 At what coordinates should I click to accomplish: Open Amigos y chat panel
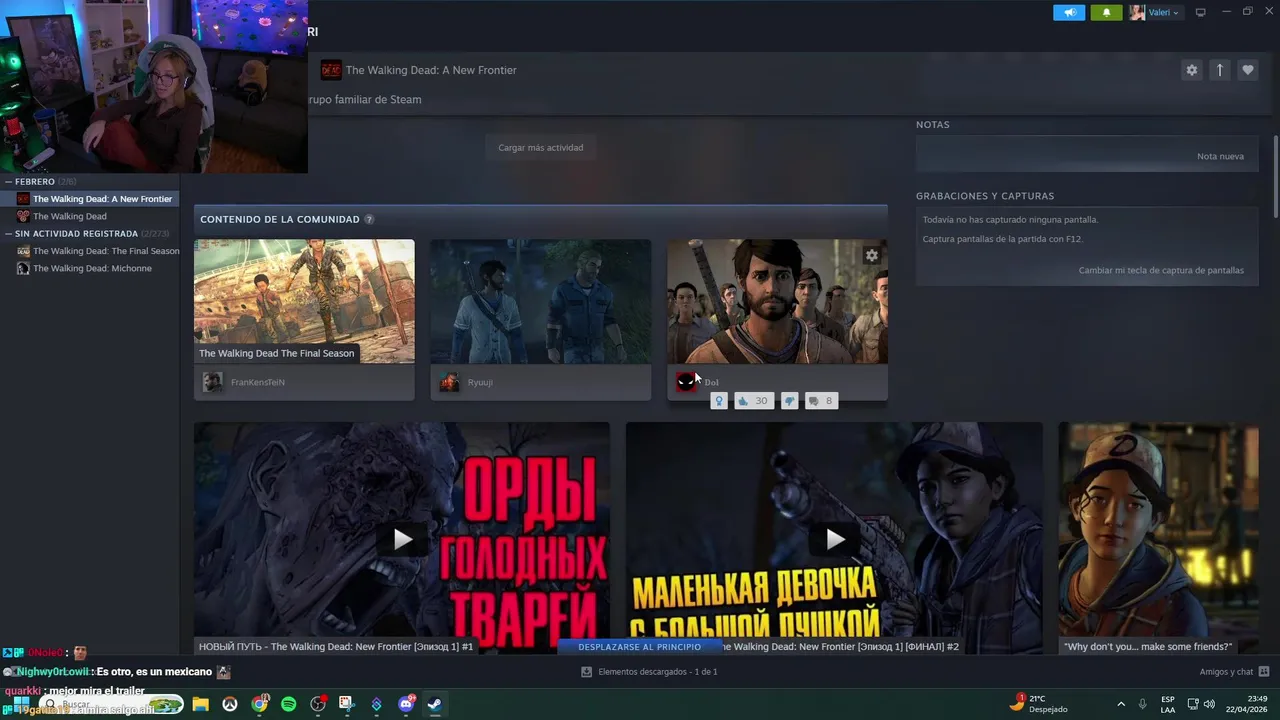point(1234,672)
